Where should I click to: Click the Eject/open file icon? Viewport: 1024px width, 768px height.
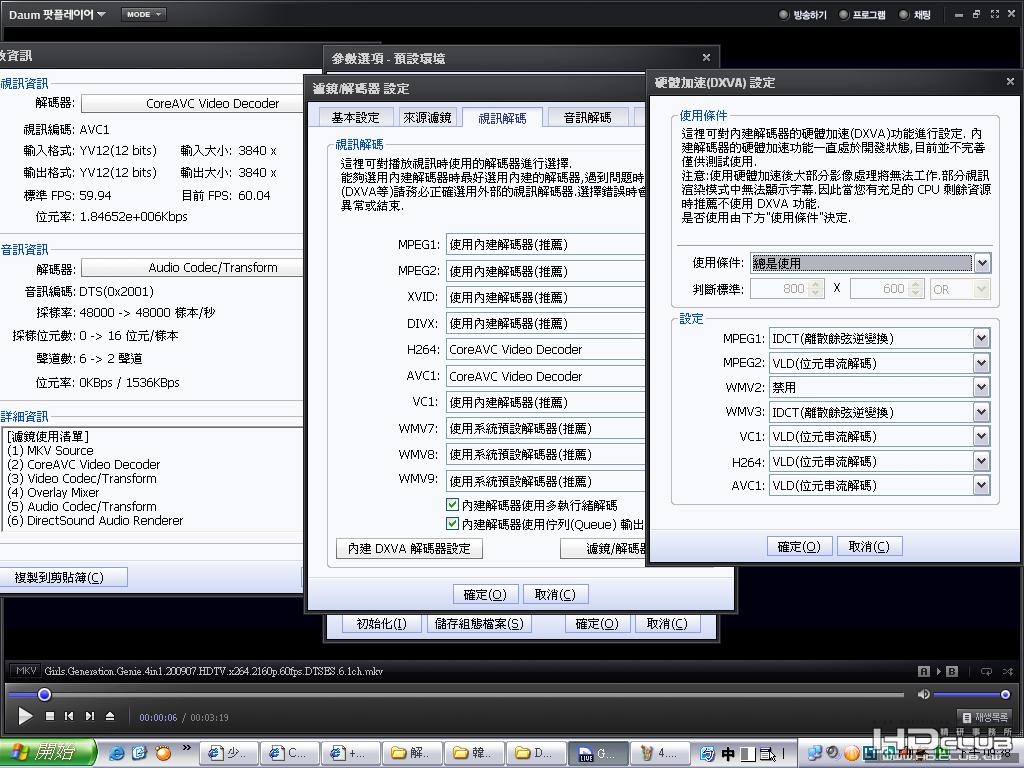coord(110,716)
